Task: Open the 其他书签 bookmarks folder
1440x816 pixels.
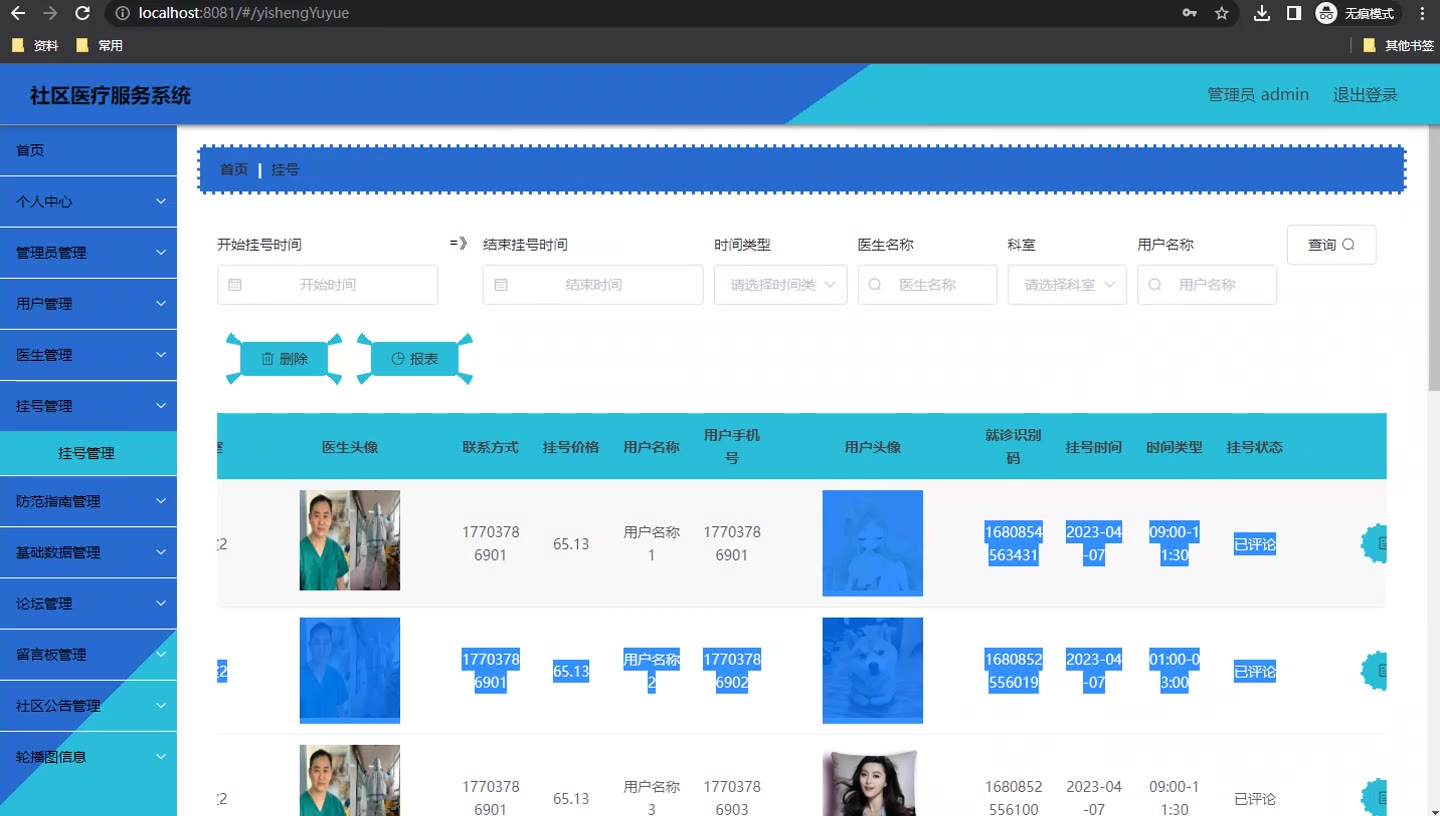Action: (1398, 45)
